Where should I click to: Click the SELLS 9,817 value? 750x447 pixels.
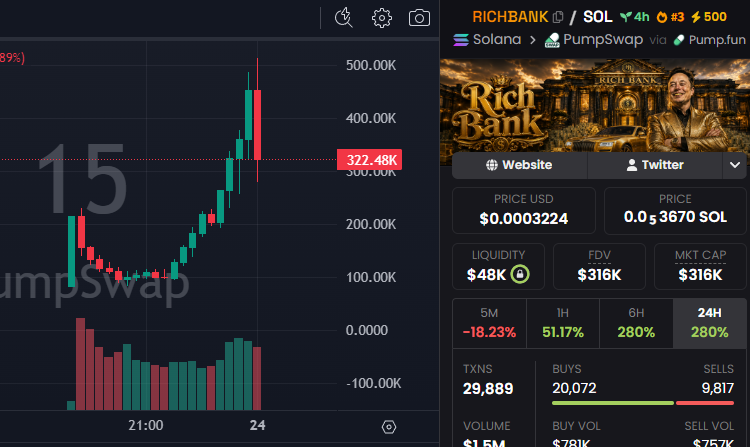point(717,388)
